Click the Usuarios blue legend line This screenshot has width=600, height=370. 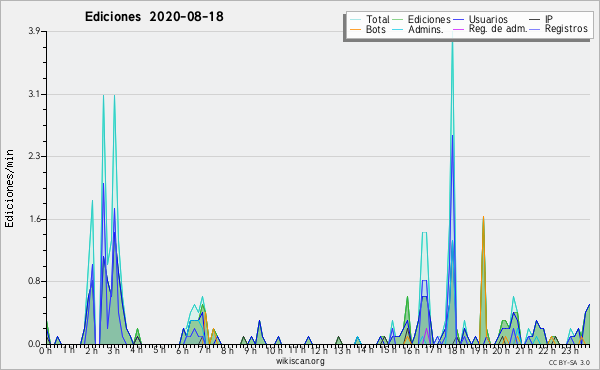click(458, 20)
